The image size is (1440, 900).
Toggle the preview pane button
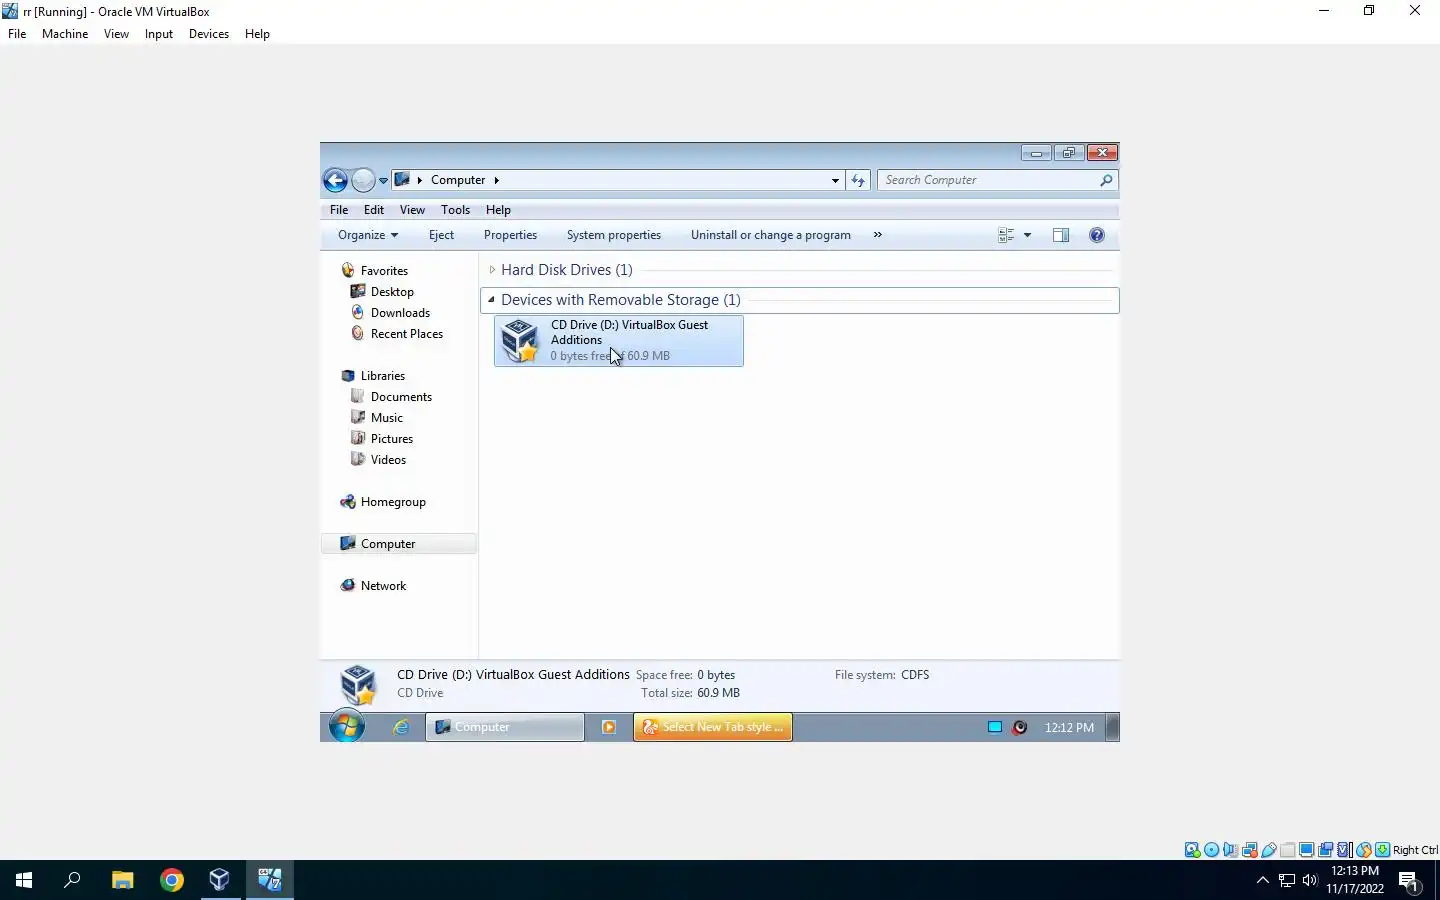coord(1061,235)
